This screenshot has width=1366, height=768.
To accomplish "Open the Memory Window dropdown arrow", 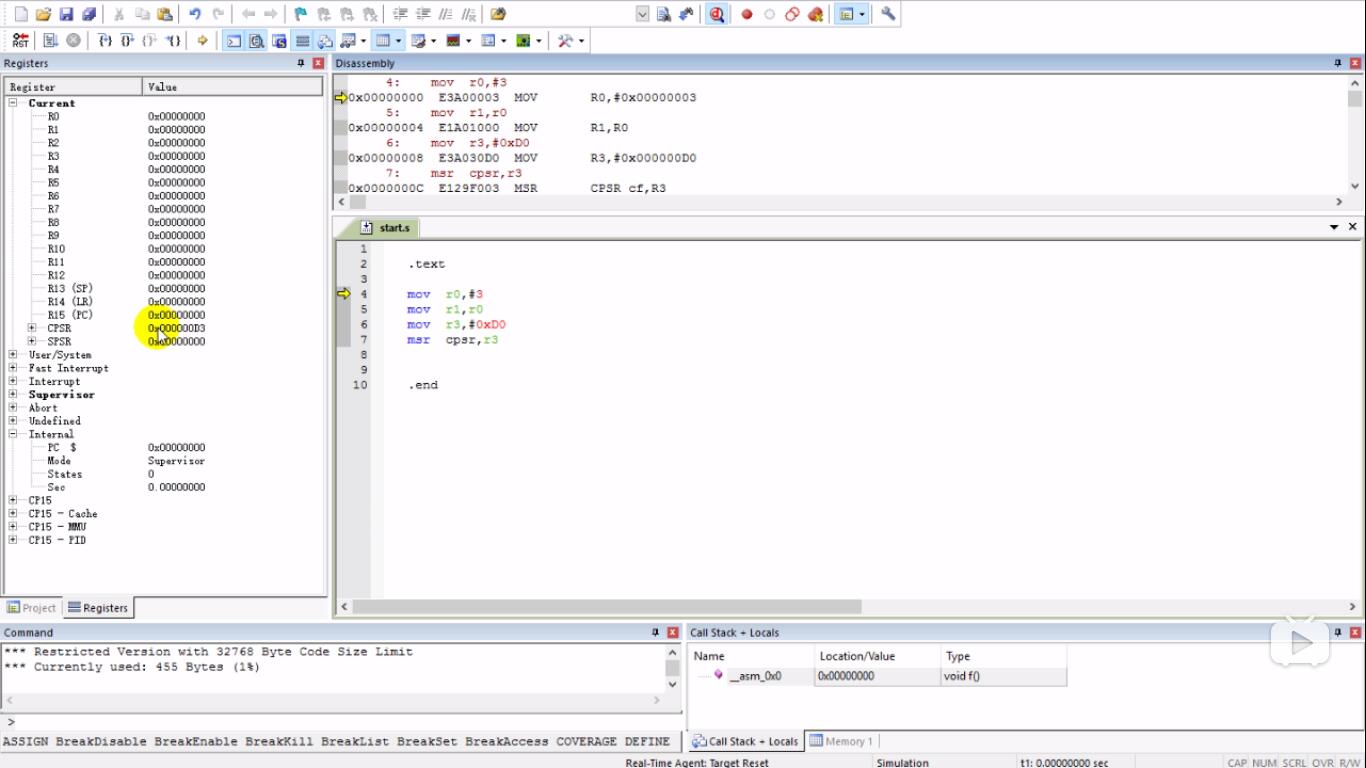I will (400, 41).
